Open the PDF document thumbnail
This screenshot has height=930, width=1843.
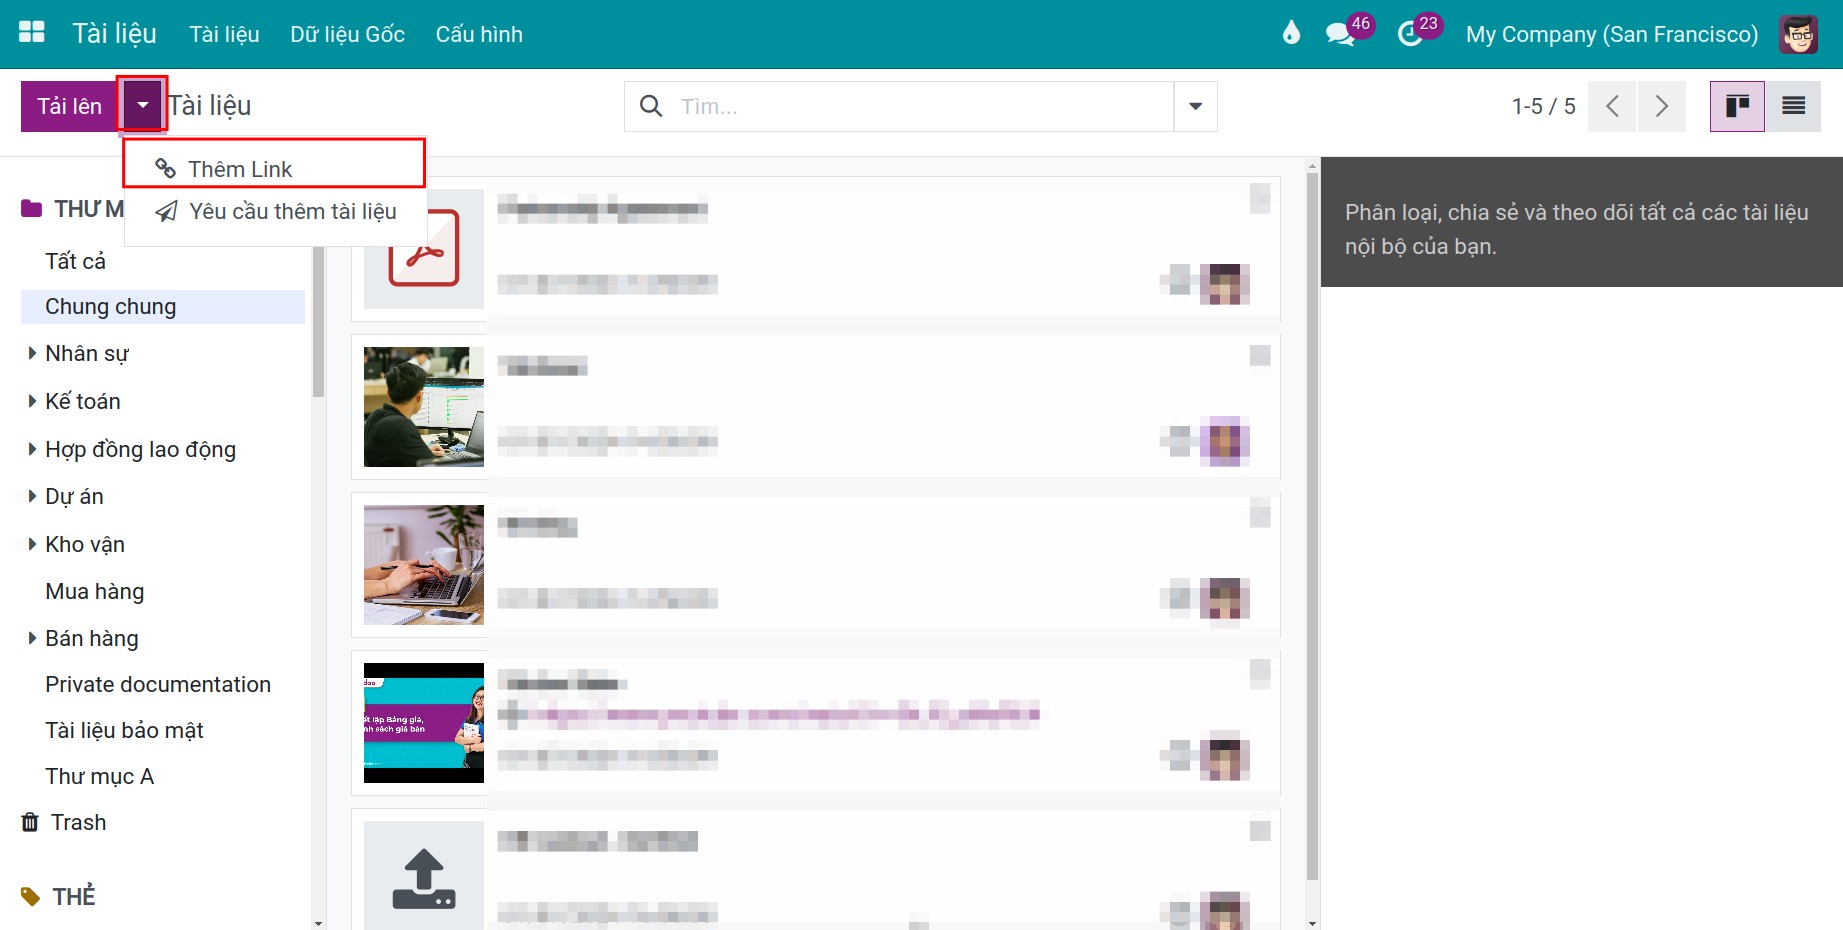pos(424,249)
